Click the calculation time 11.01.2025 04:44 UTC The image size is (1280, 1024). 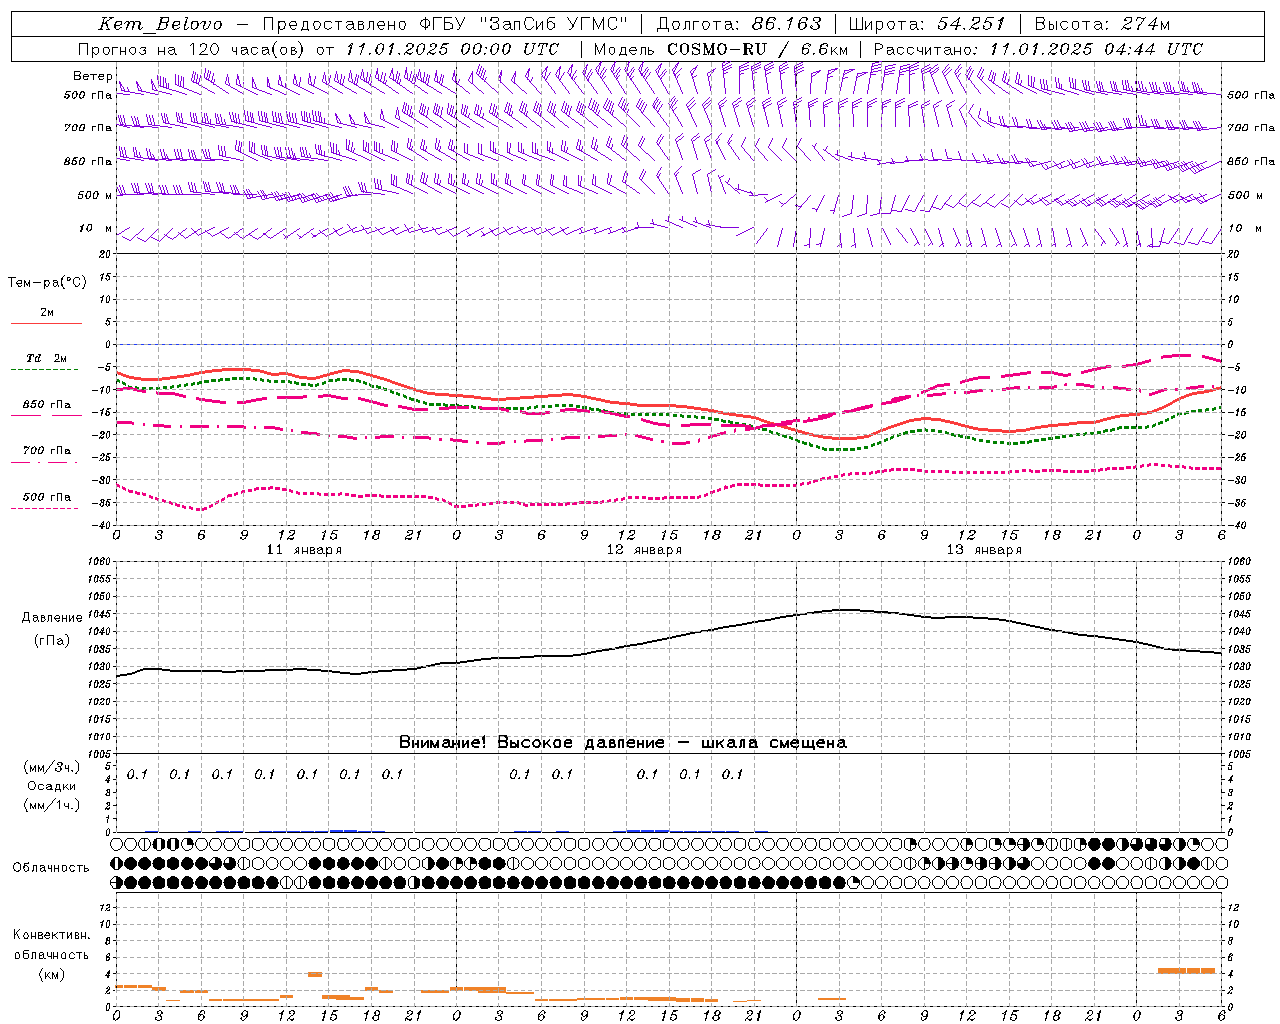pyautogui.click(x=1096, y=49)
